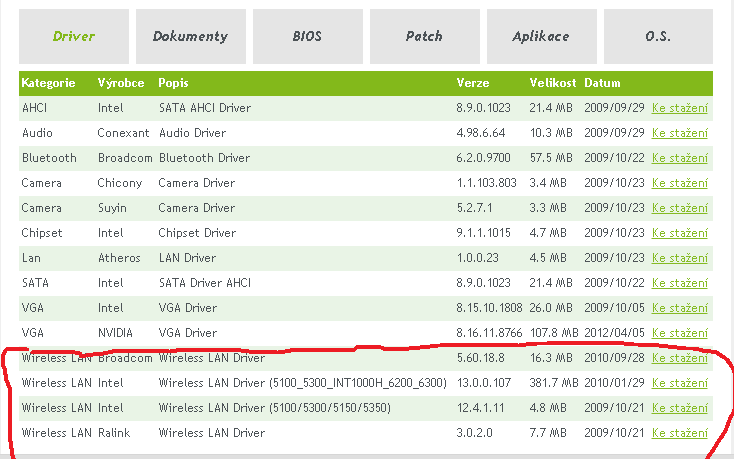734x459 pixels.
Task: Download the NVIDIA VGA Driver
Action: pyautogui.click(x=679, y=333)
